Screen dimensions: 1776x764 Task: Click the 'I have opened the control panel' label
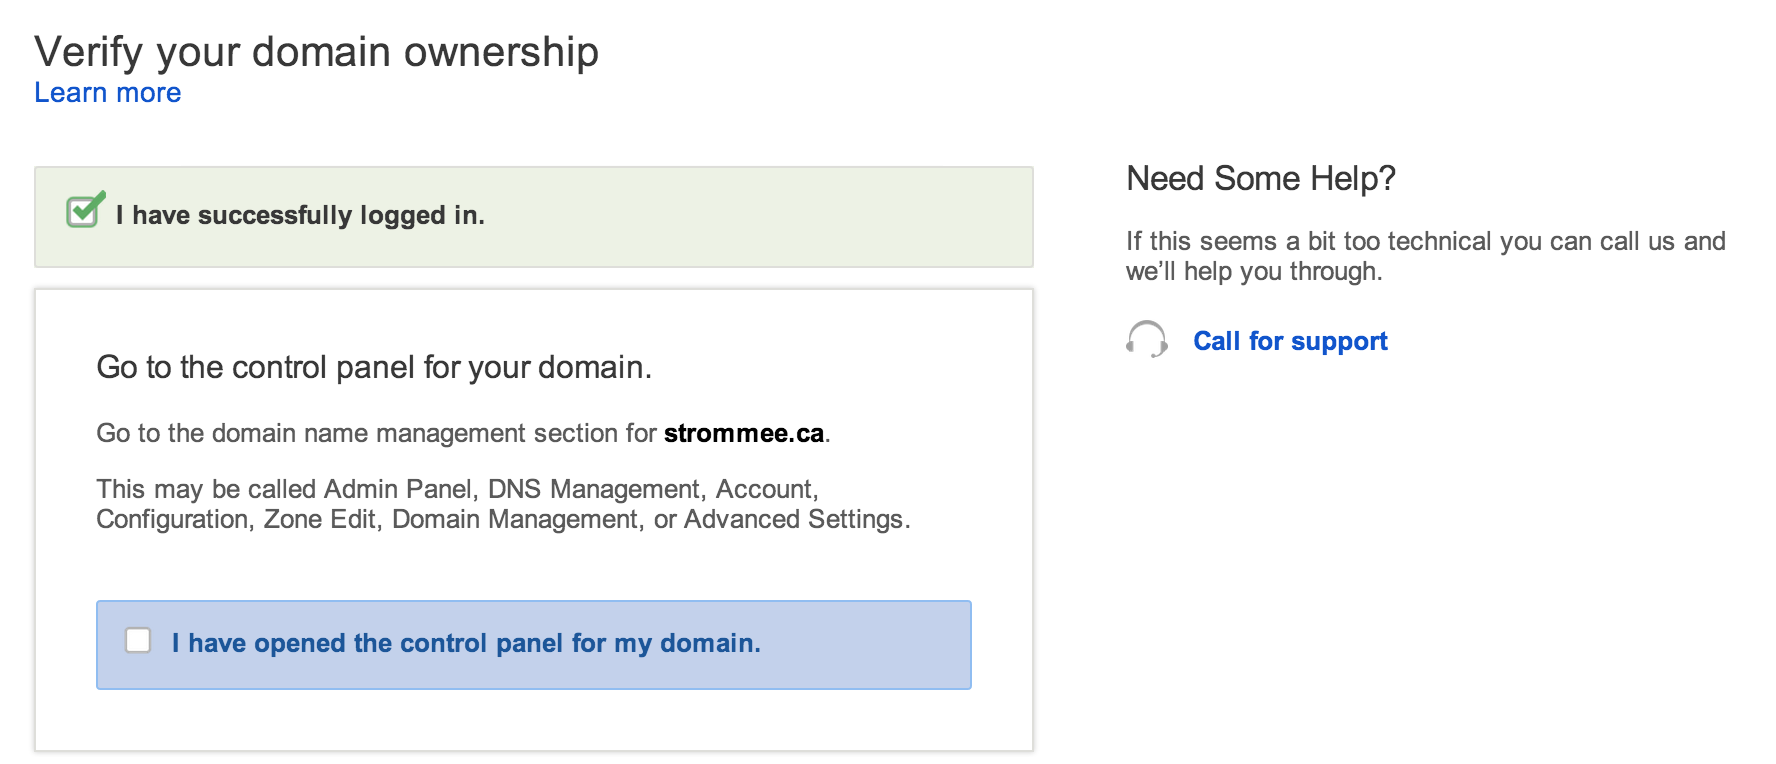pos(466,643)
